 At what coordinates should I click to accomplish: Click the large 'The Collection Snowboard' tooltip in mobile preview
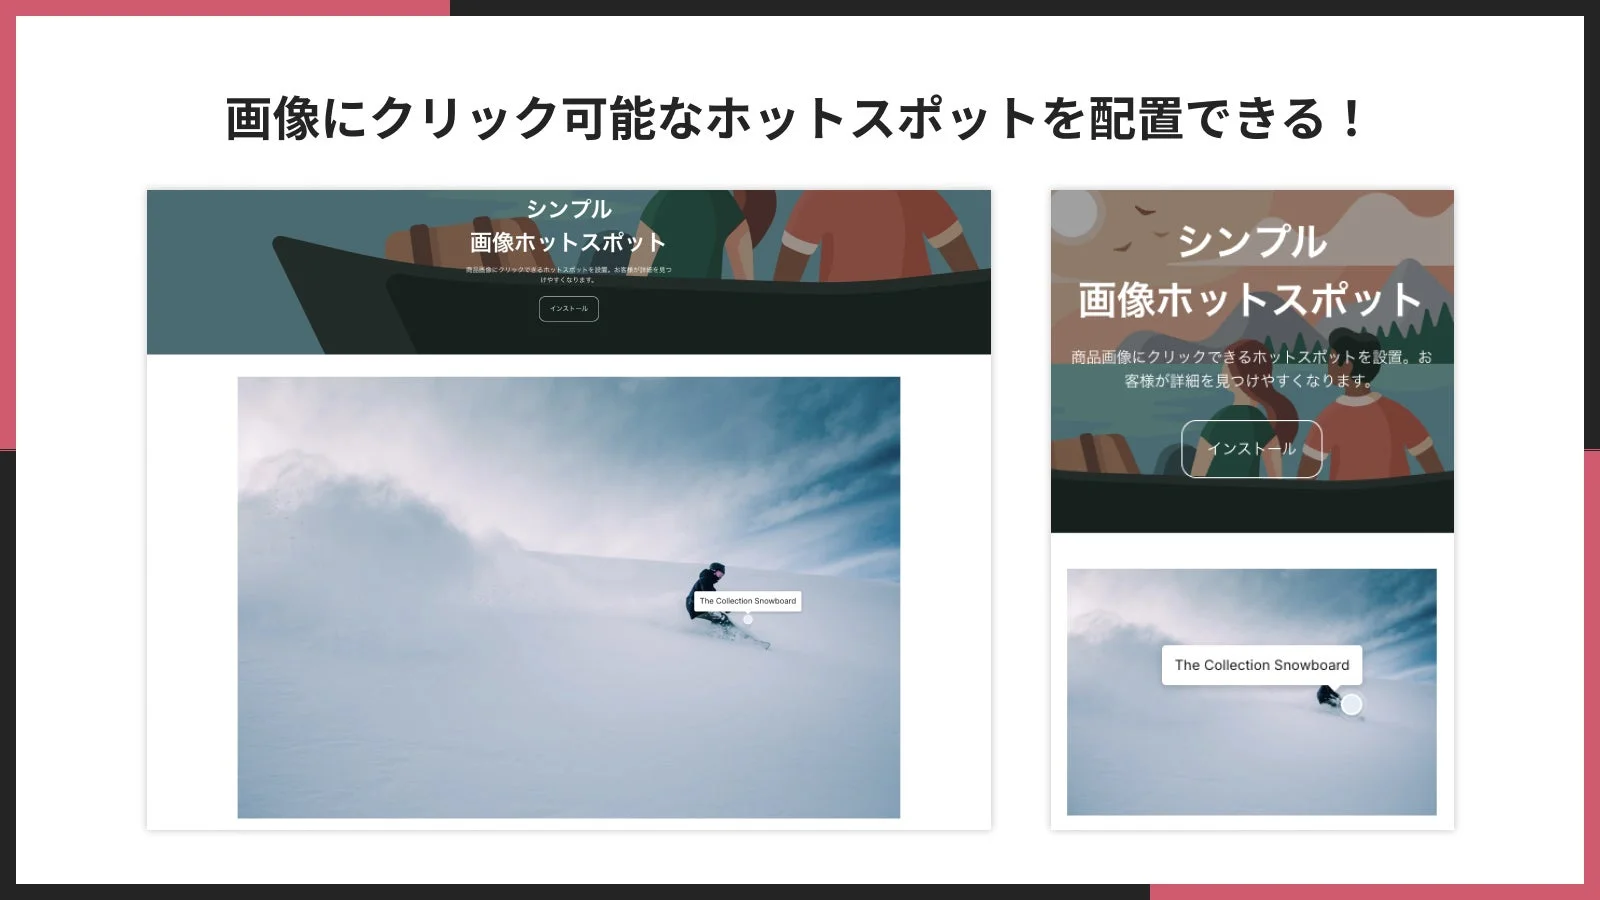coord(1262,665)
